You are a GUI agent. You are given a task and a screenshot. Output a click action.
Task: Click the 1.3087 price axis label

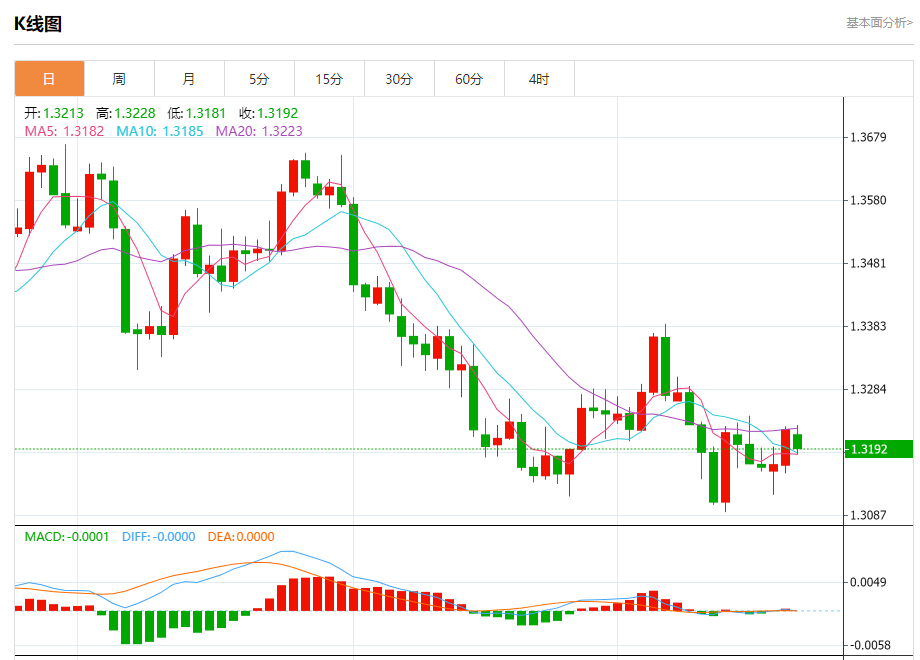868,515
